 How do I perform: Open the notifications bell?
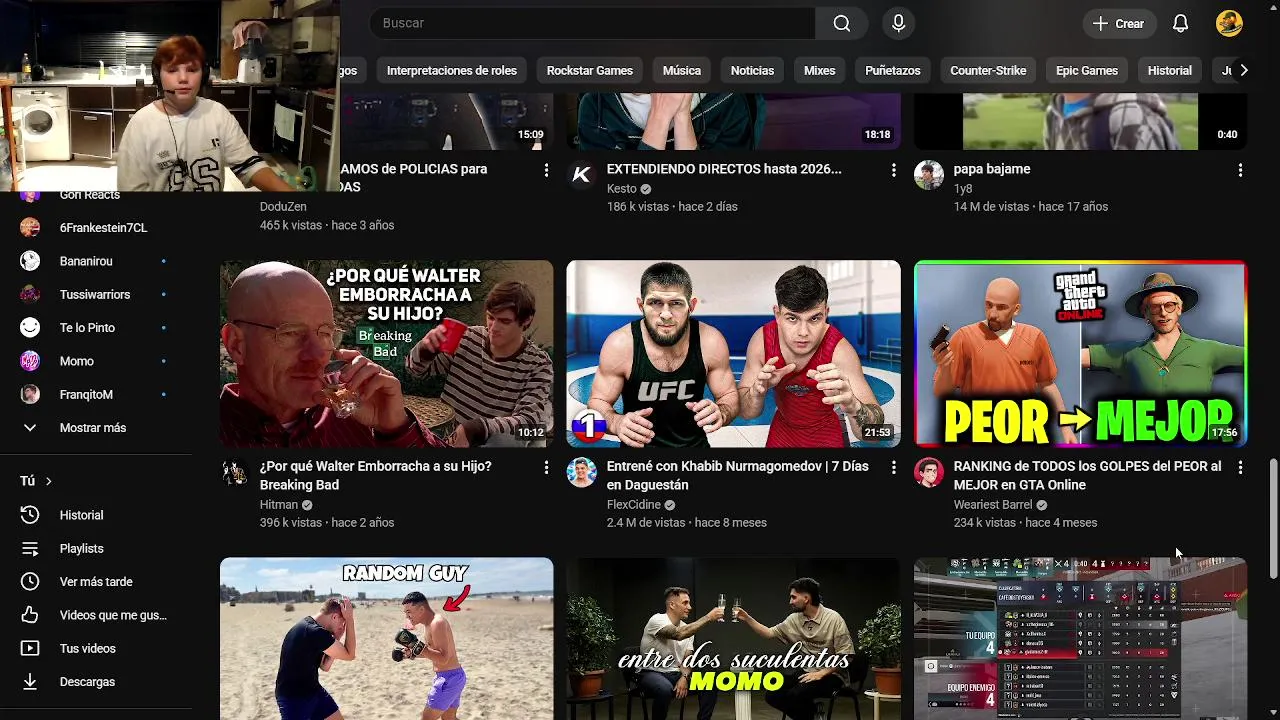[1180, 23]
